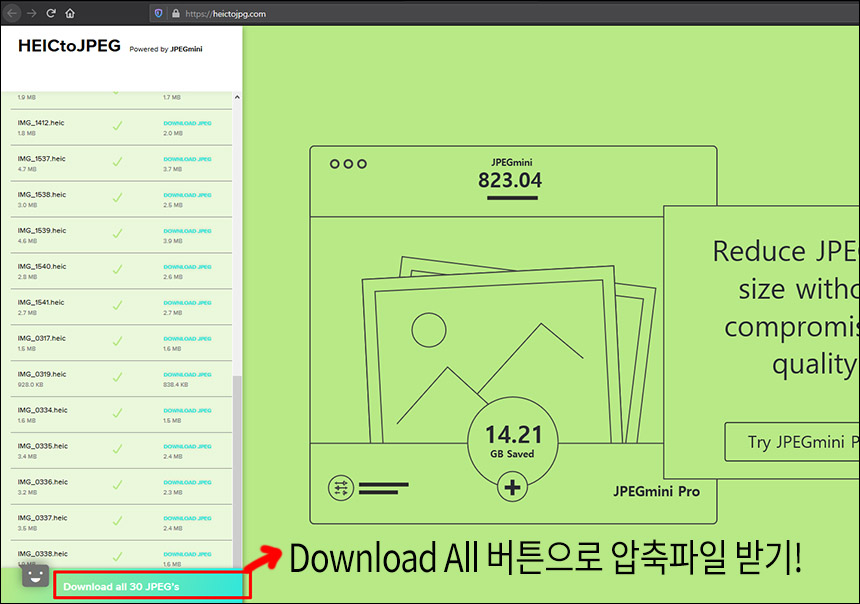Click the tracking protection shield icon
This screenshot has height=604, width=860.
pos(159,13)
